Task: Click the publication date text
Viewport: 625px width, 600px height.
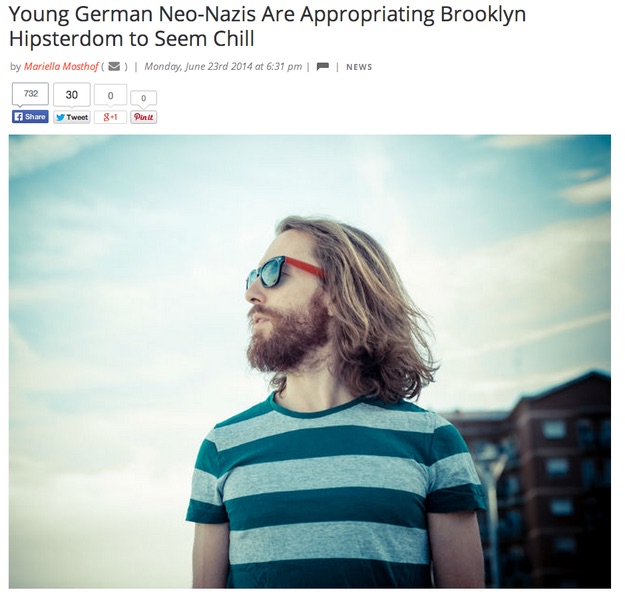Action: (223, 66)
